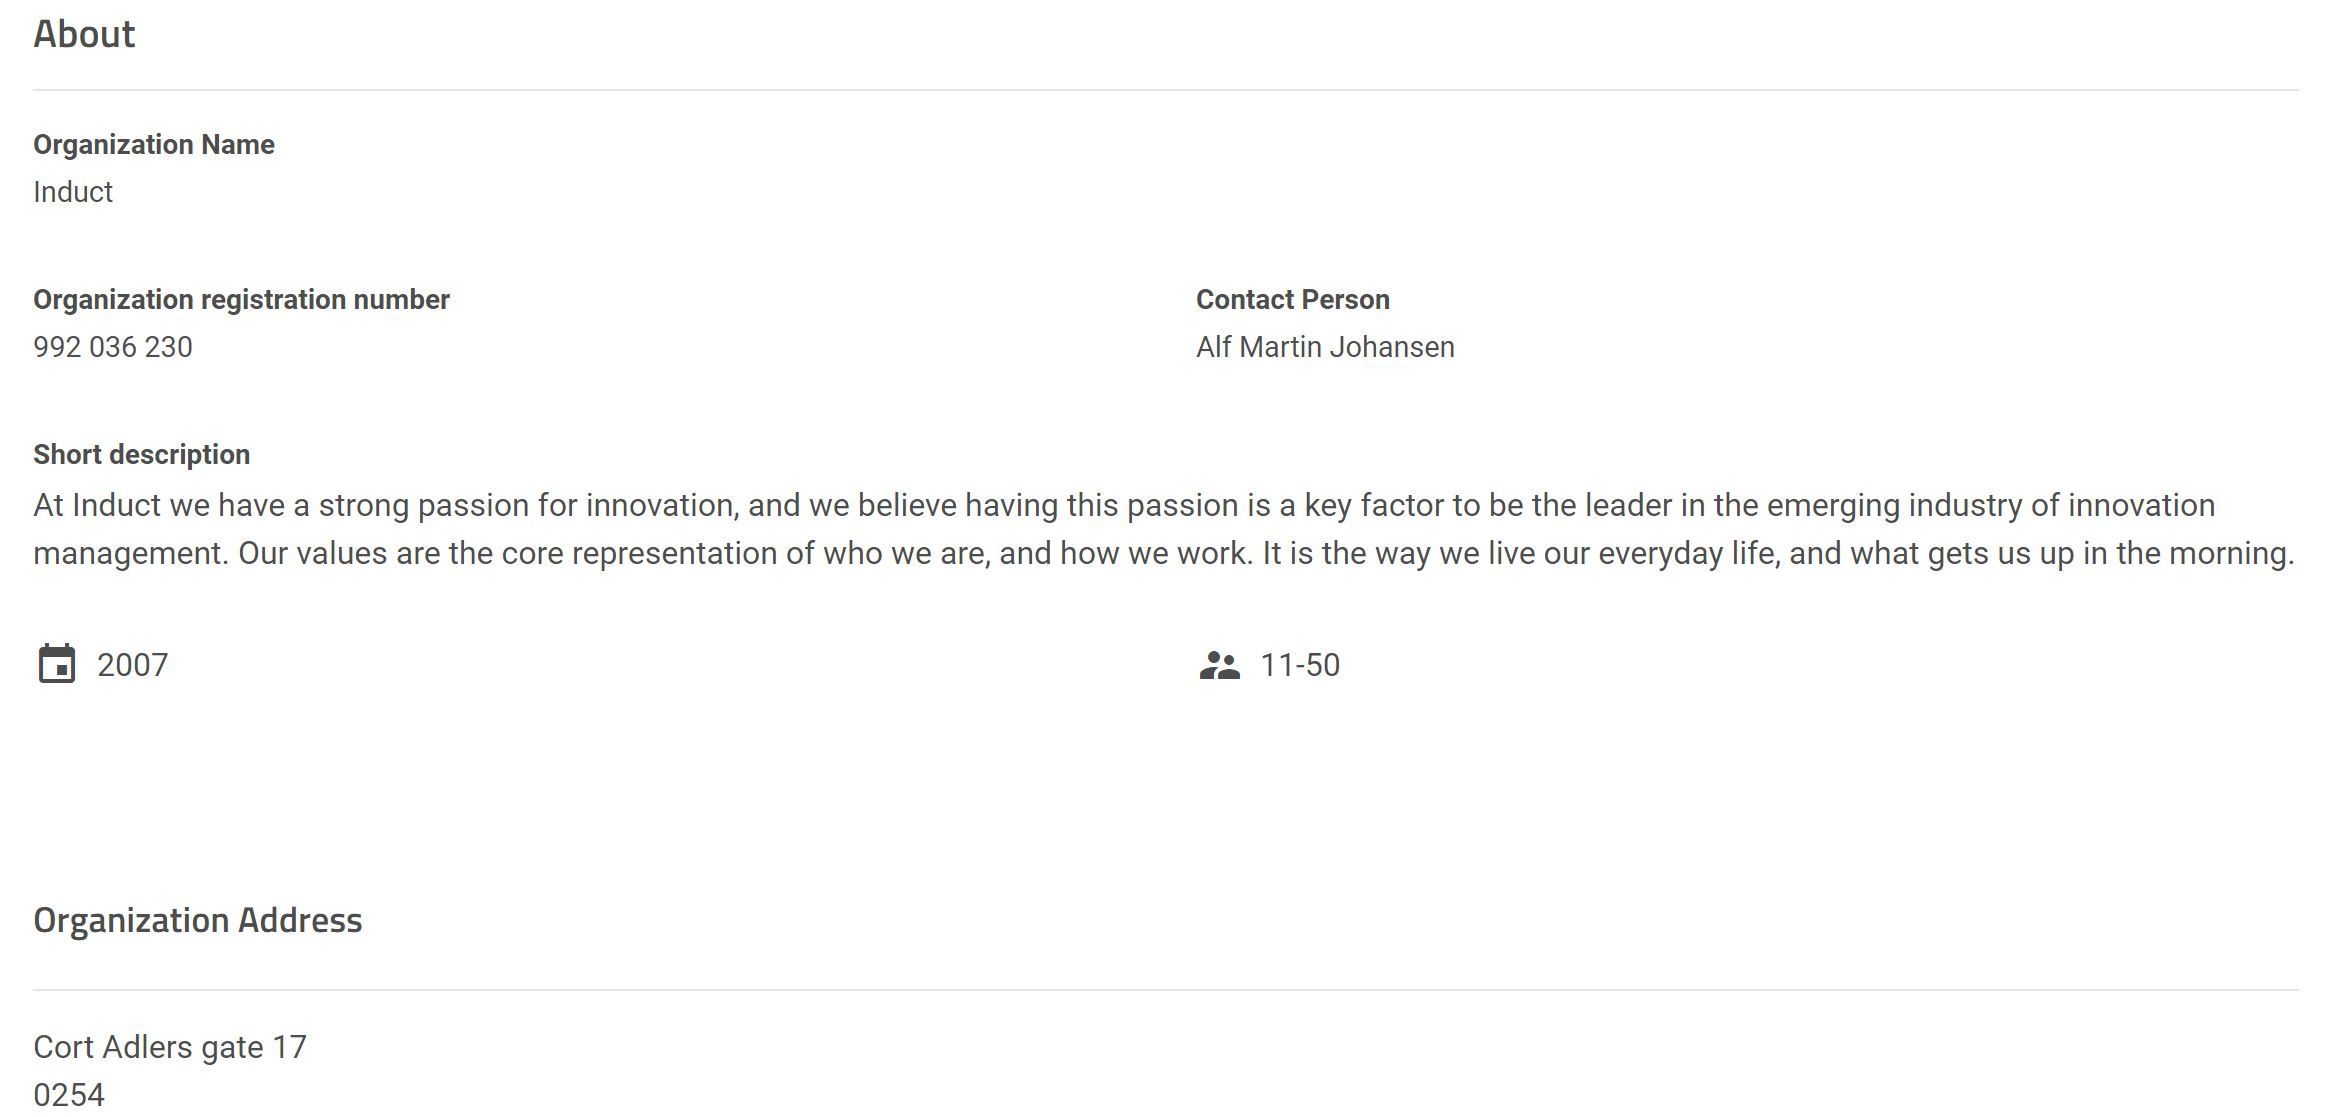
Task: Select the Organization Name label
Action: point(154,144)
